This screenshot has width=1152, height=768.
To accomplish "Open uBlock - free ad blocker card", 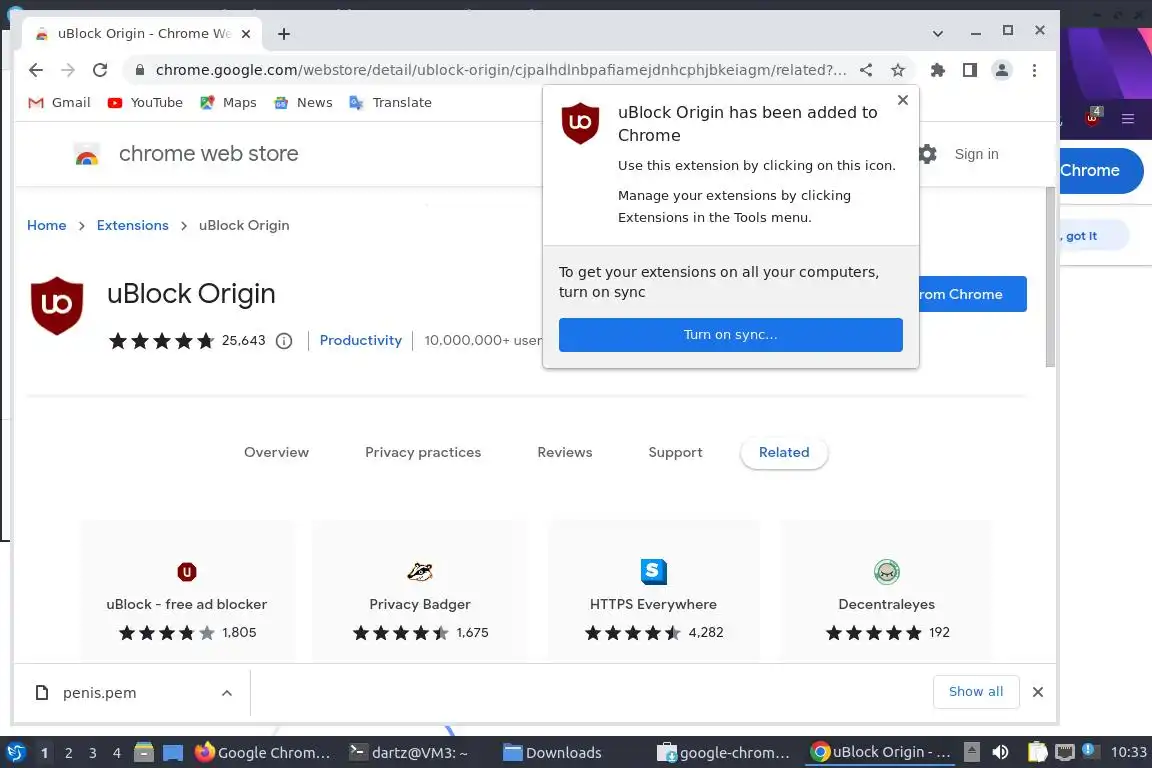I will click(187, 592).
